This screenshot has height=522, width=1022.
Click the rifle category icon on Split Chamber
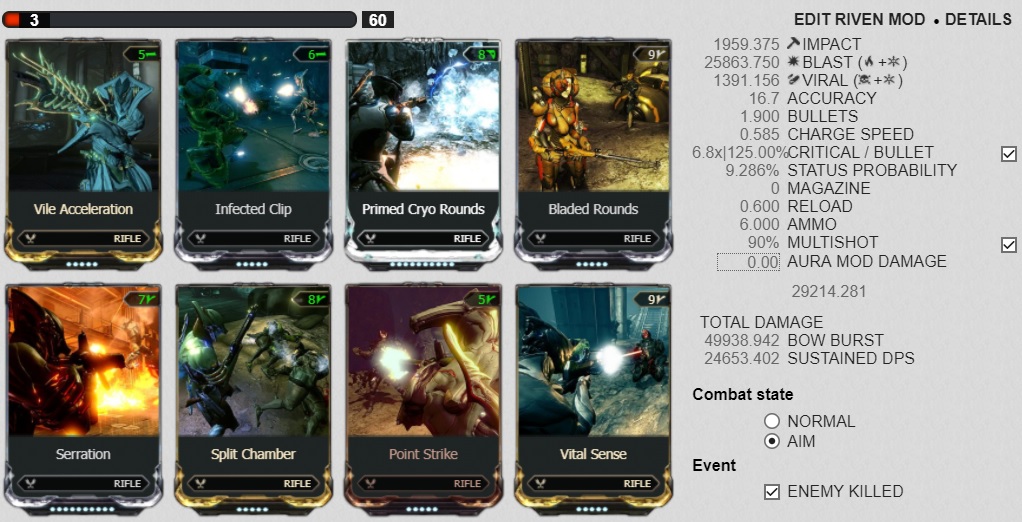(x=200, y=484)
